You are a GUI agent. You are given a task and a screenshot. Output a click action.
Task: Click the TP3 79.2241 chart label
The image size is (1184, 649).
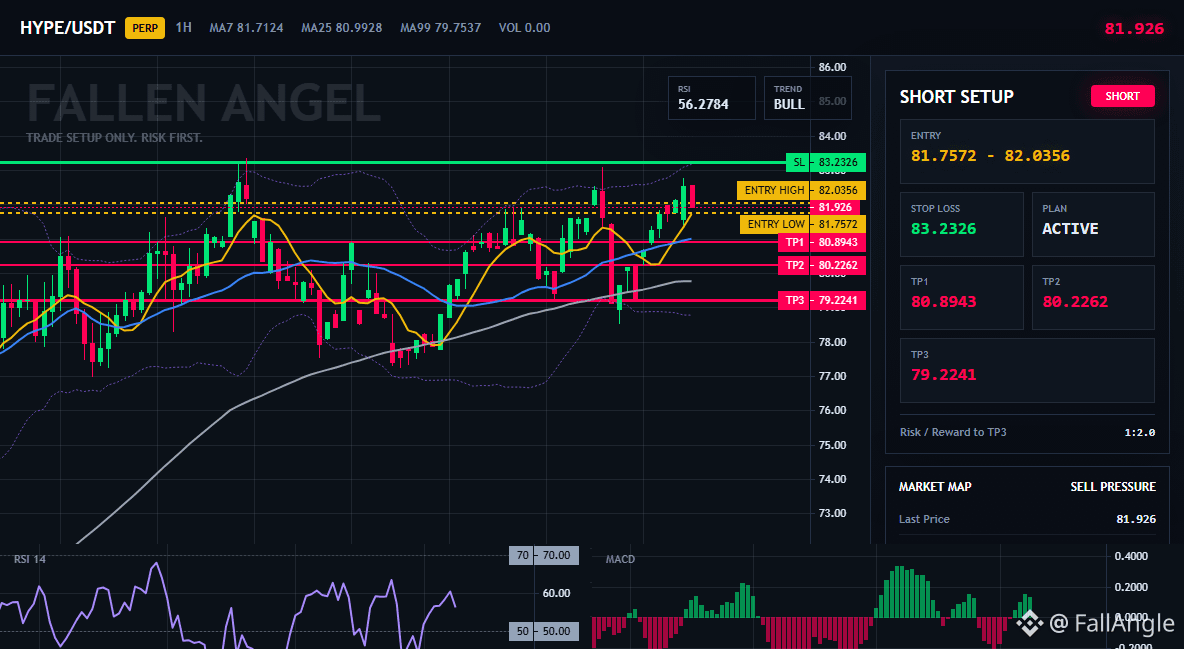(822, 301)
